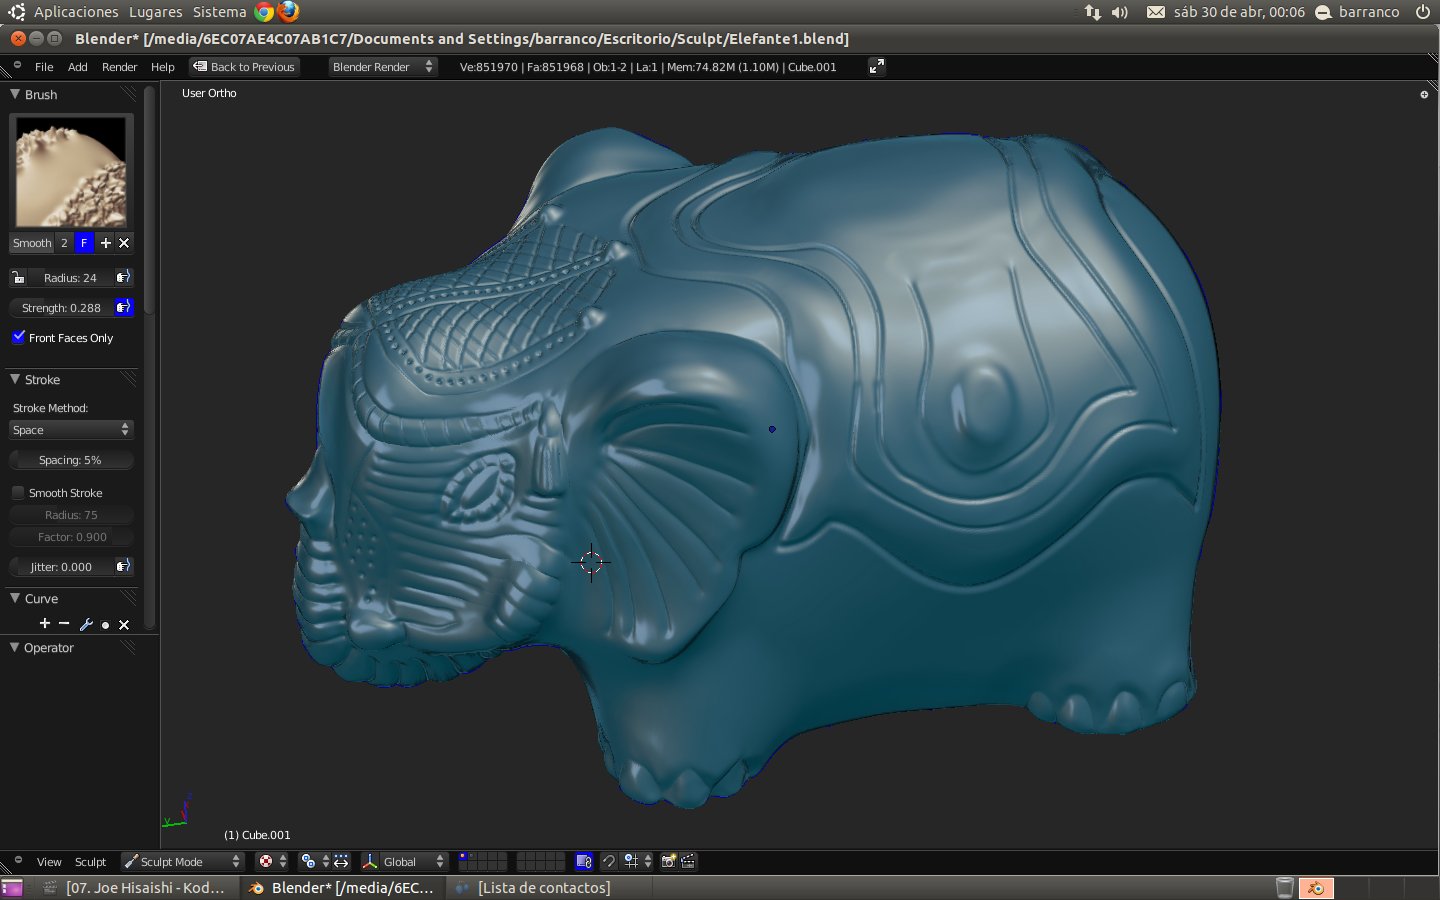Click the add new brush plus icon
The width and height of the screenshot is (1440, 900).
coord(105,243)
